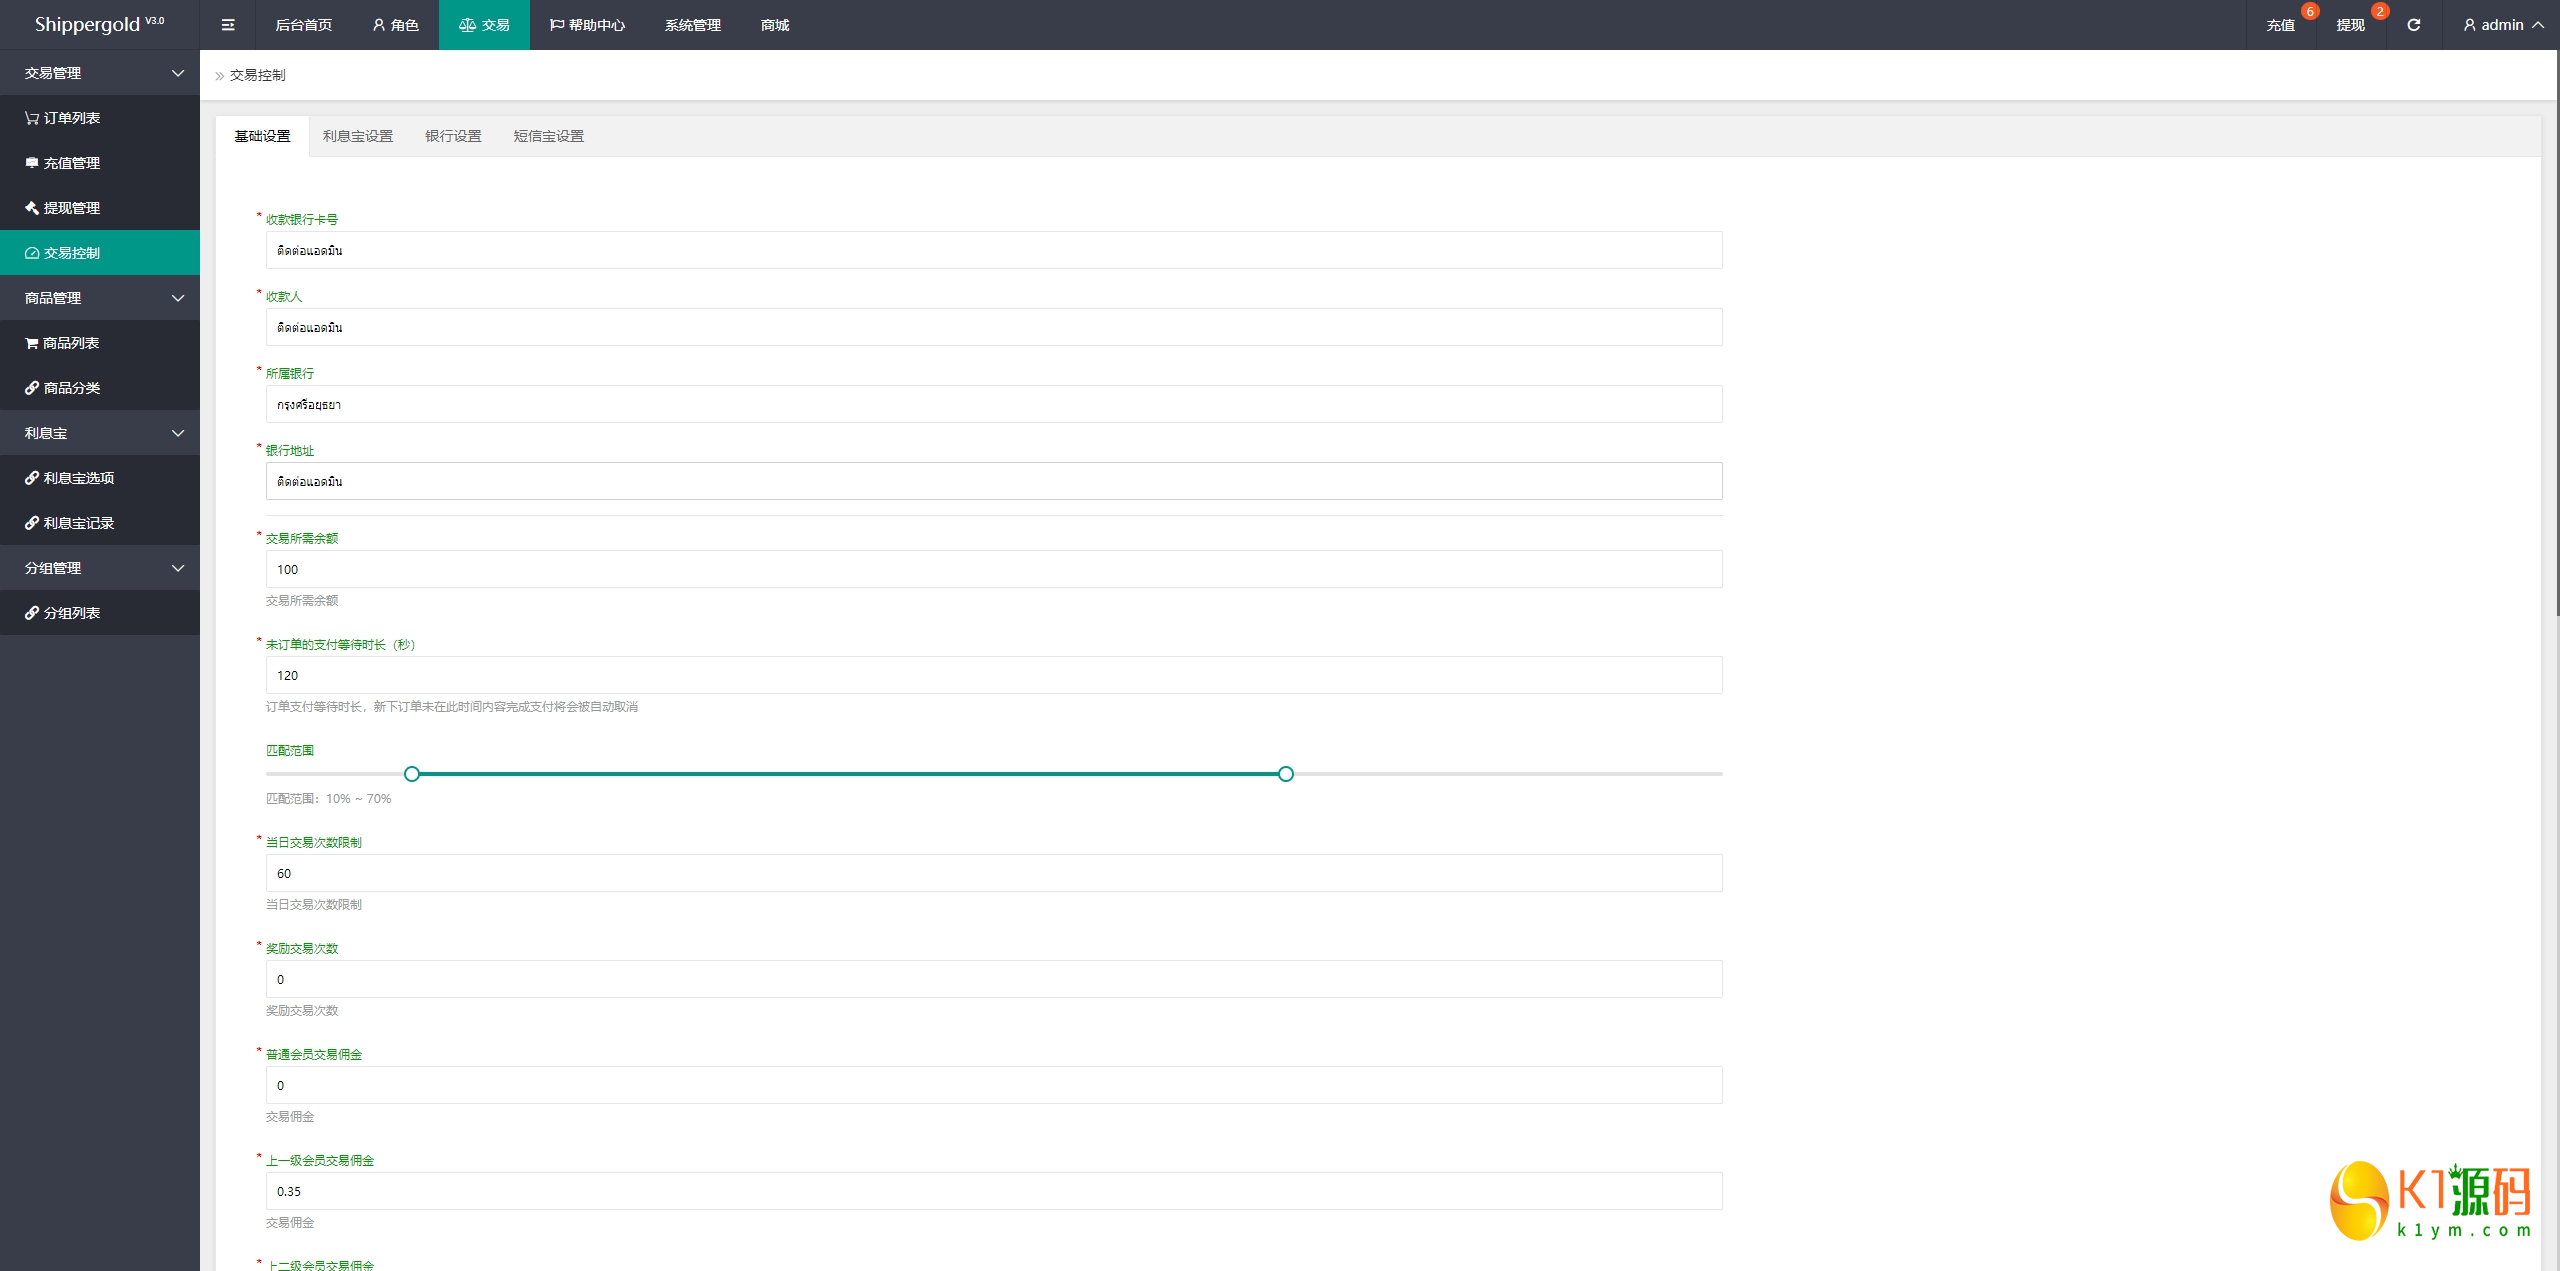
Task: Click the 交易所需余额 input field
Action: pos(993,569)
